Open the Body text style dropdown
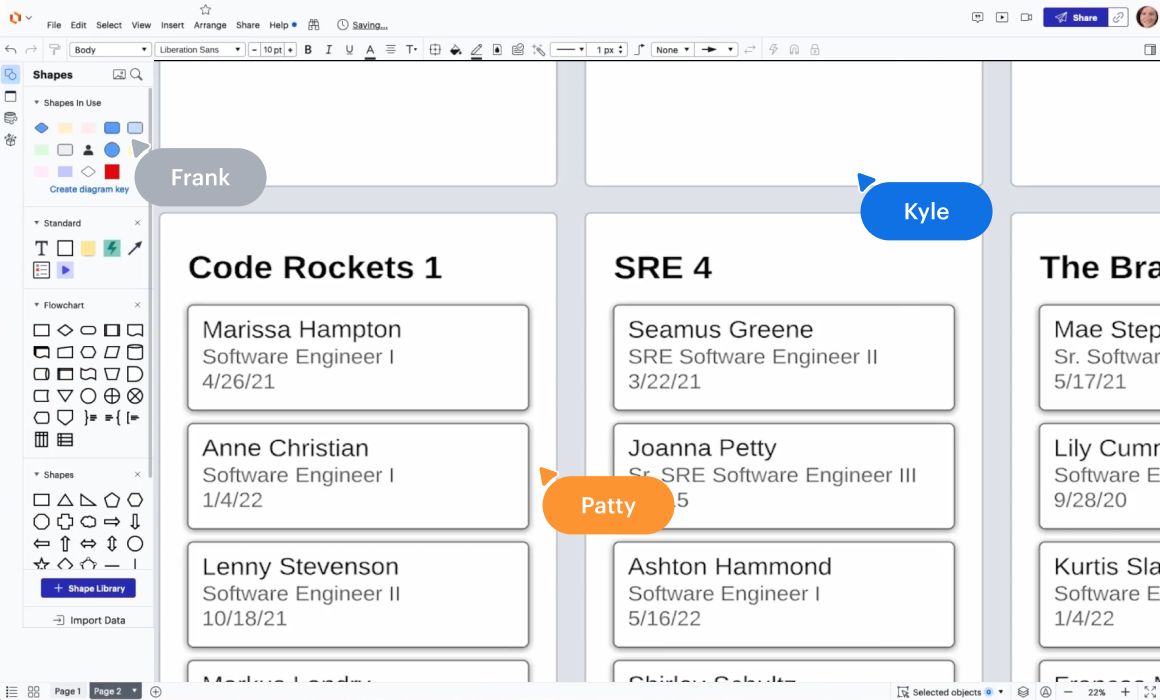The height and width of the screenshot is (700, 1160). (110, 50)
